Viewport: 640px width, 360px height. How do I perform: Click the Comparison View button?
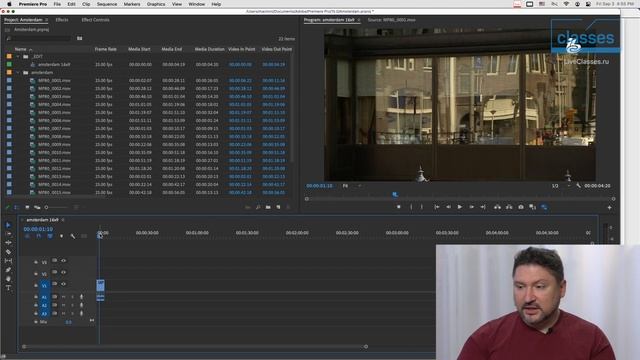(x=532, y=207)
